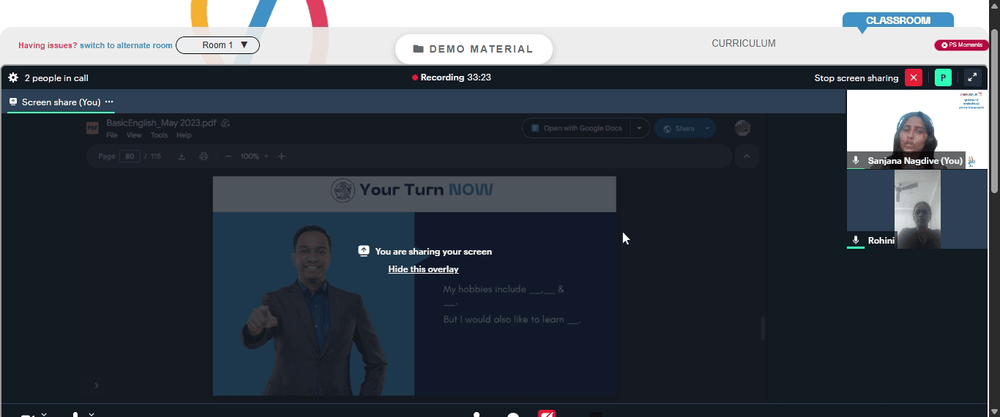Click screen share icon in overlay message
This screenshot has height=417, width=1000.
(364, 251)
